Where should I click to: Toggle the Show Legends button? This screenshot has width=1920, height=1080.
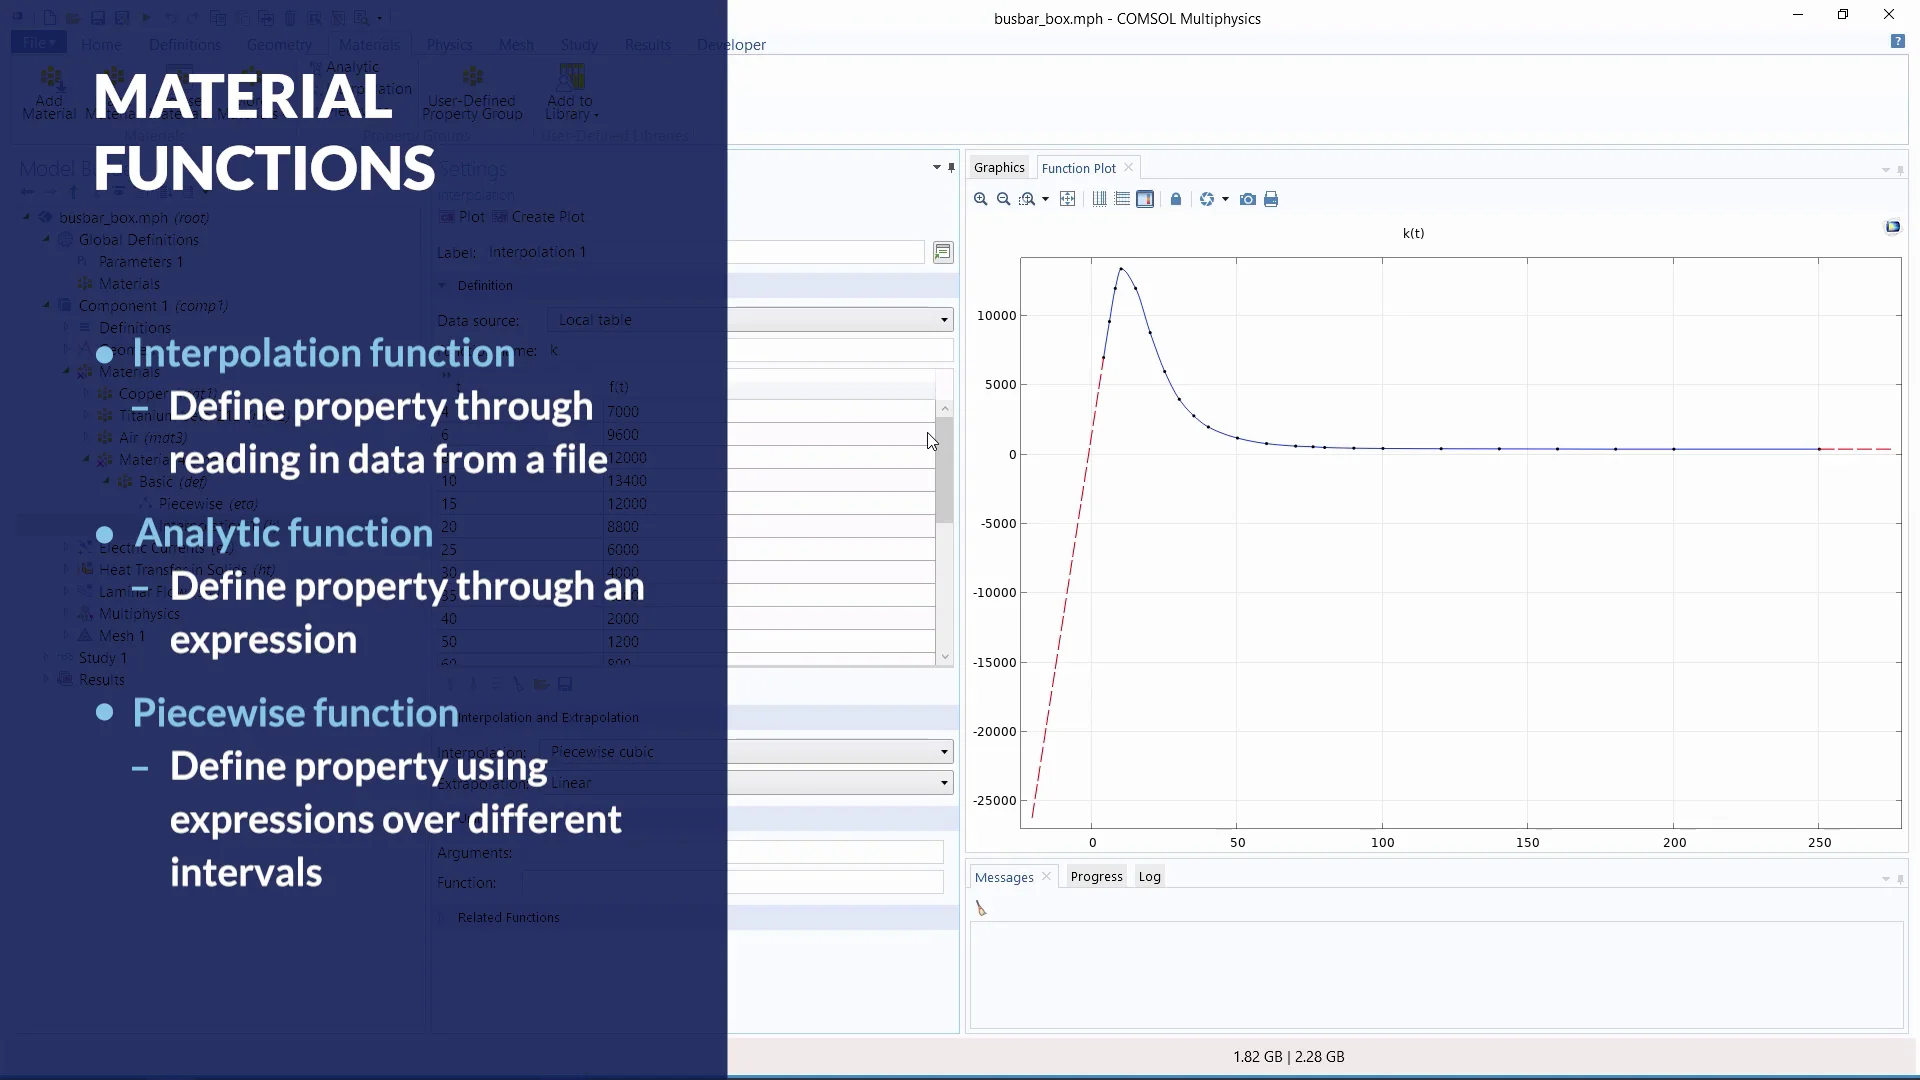pos(1145,199)
